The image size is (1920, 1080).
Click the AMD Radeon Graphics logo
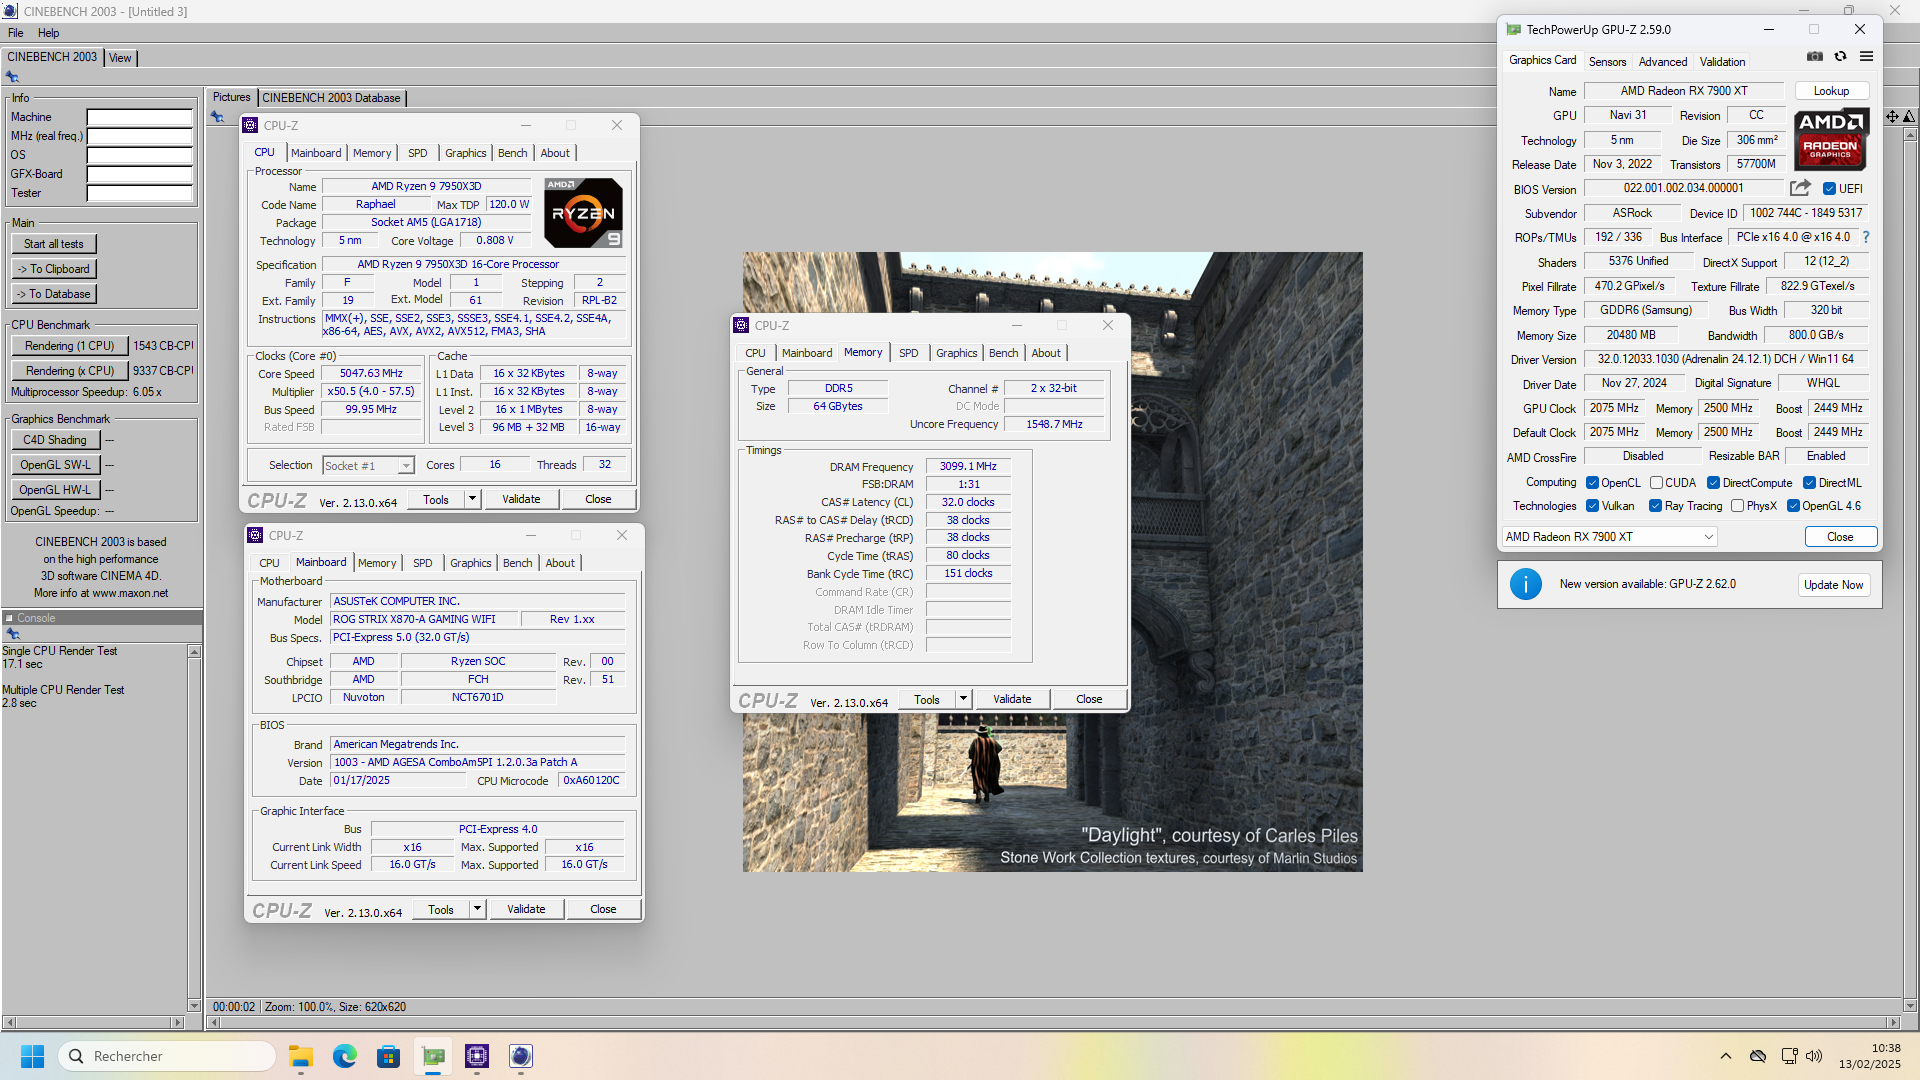pos(1830,140)
